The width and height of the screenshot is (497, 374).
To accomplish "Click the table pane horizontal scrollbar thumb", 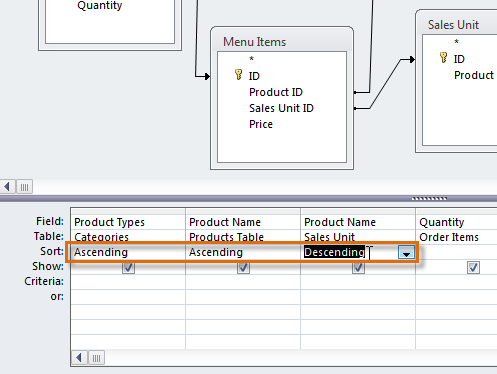I will pyautogui.click(x=25, y=187).
